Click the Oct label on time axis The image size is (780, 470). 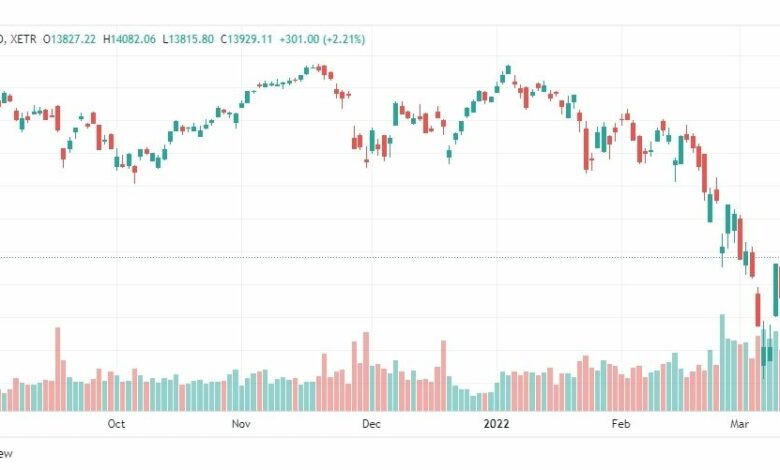[x=116, y=424]
